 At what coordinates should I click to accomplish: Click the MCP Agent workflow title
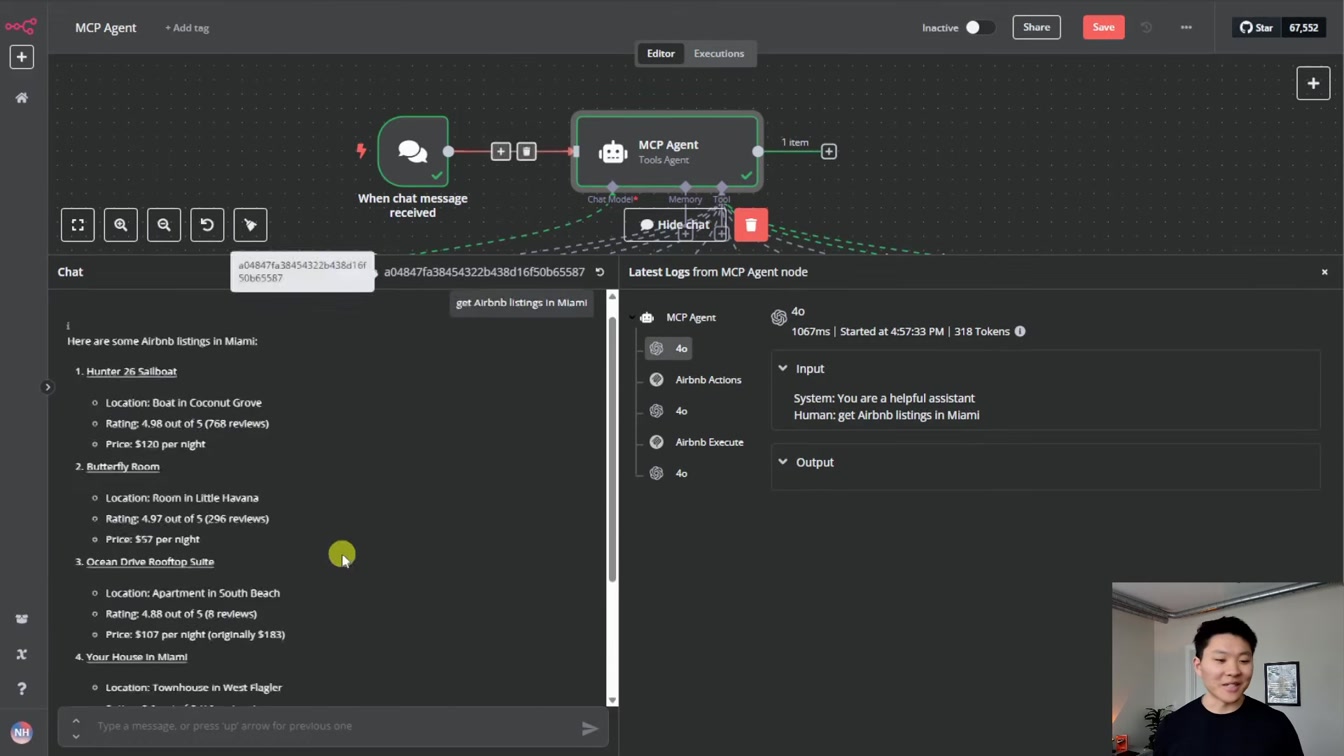coord(105,28)
